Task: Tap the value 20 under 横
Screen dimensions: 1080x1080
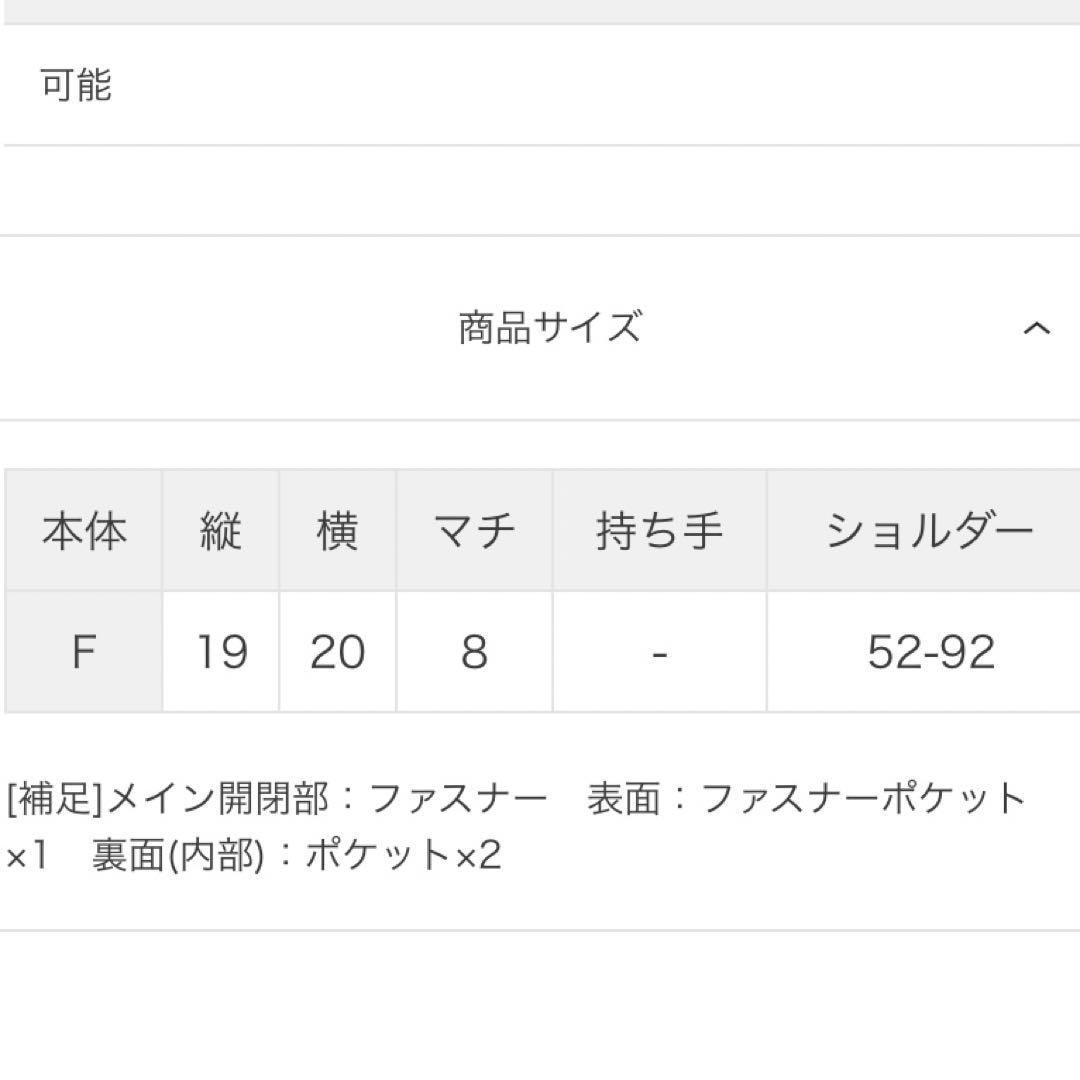Action: 337,650
